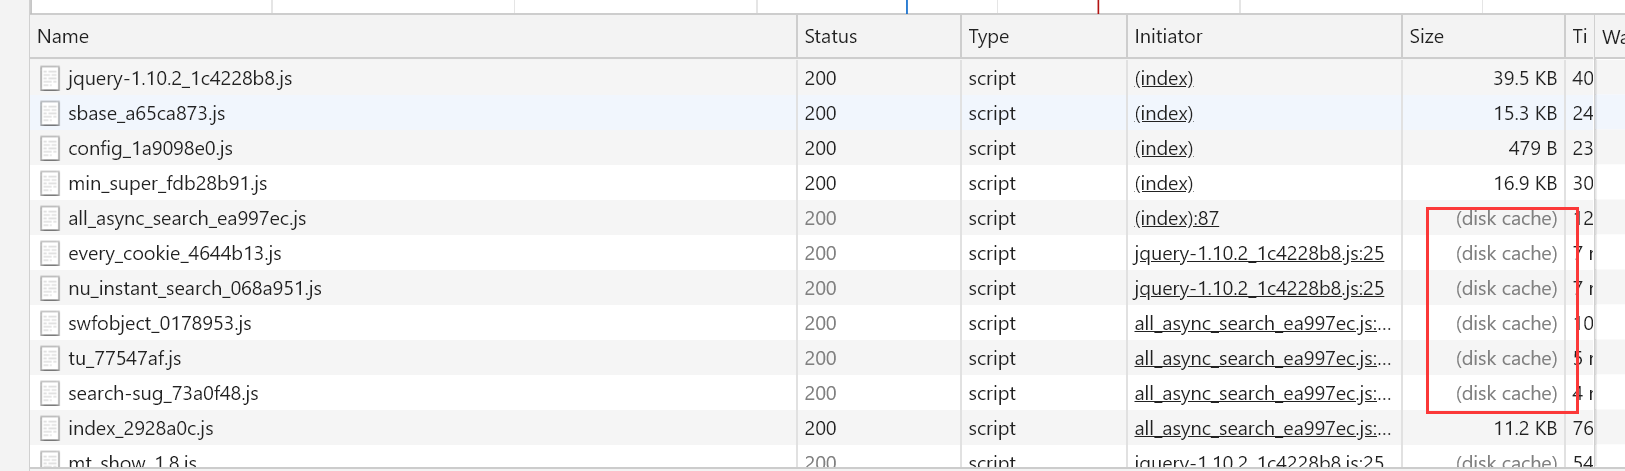Sort requests by Status column header
The height and width of the screenshot is (471, 1625).
point(830,36)
